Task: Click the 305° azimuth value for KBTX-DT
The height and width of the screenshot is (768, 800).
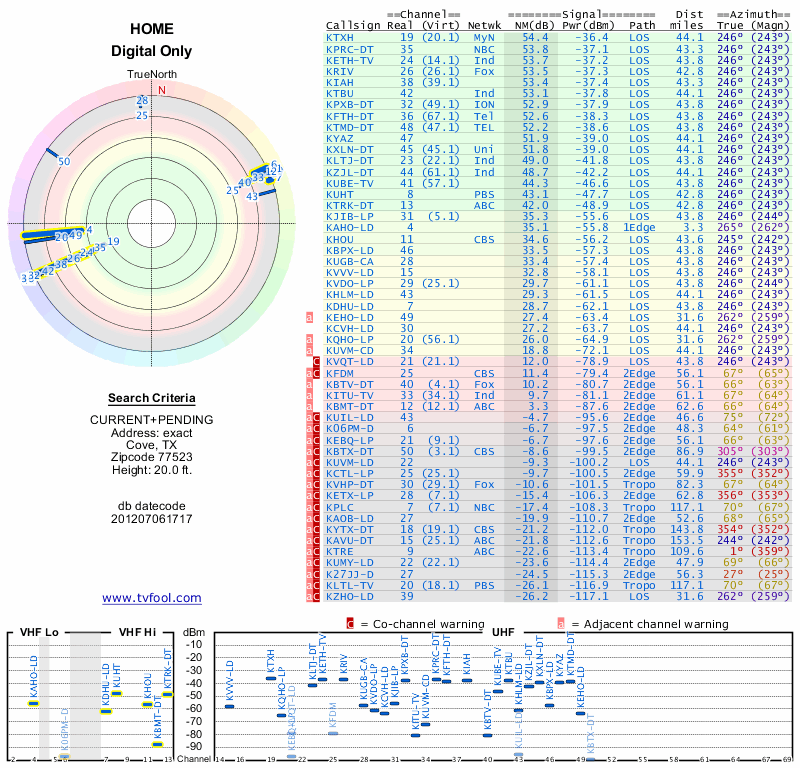Action: coord(730,452)
